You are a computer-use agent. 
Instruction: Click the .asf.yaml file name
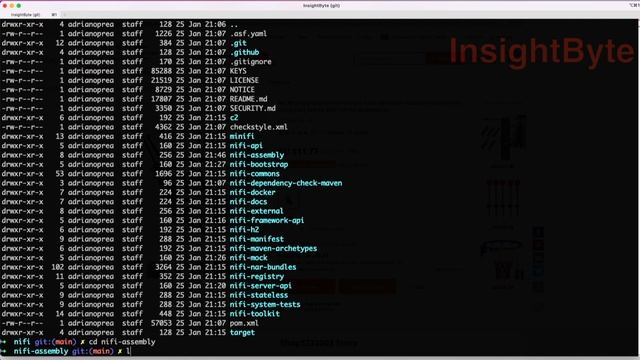(x=248, y=33)
